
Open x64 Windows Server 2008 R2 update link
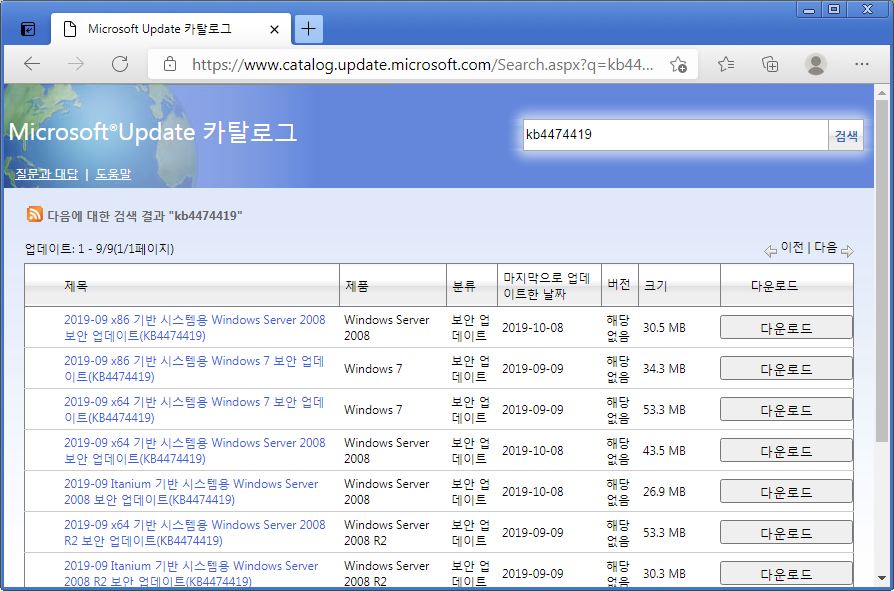pos(194,533)
